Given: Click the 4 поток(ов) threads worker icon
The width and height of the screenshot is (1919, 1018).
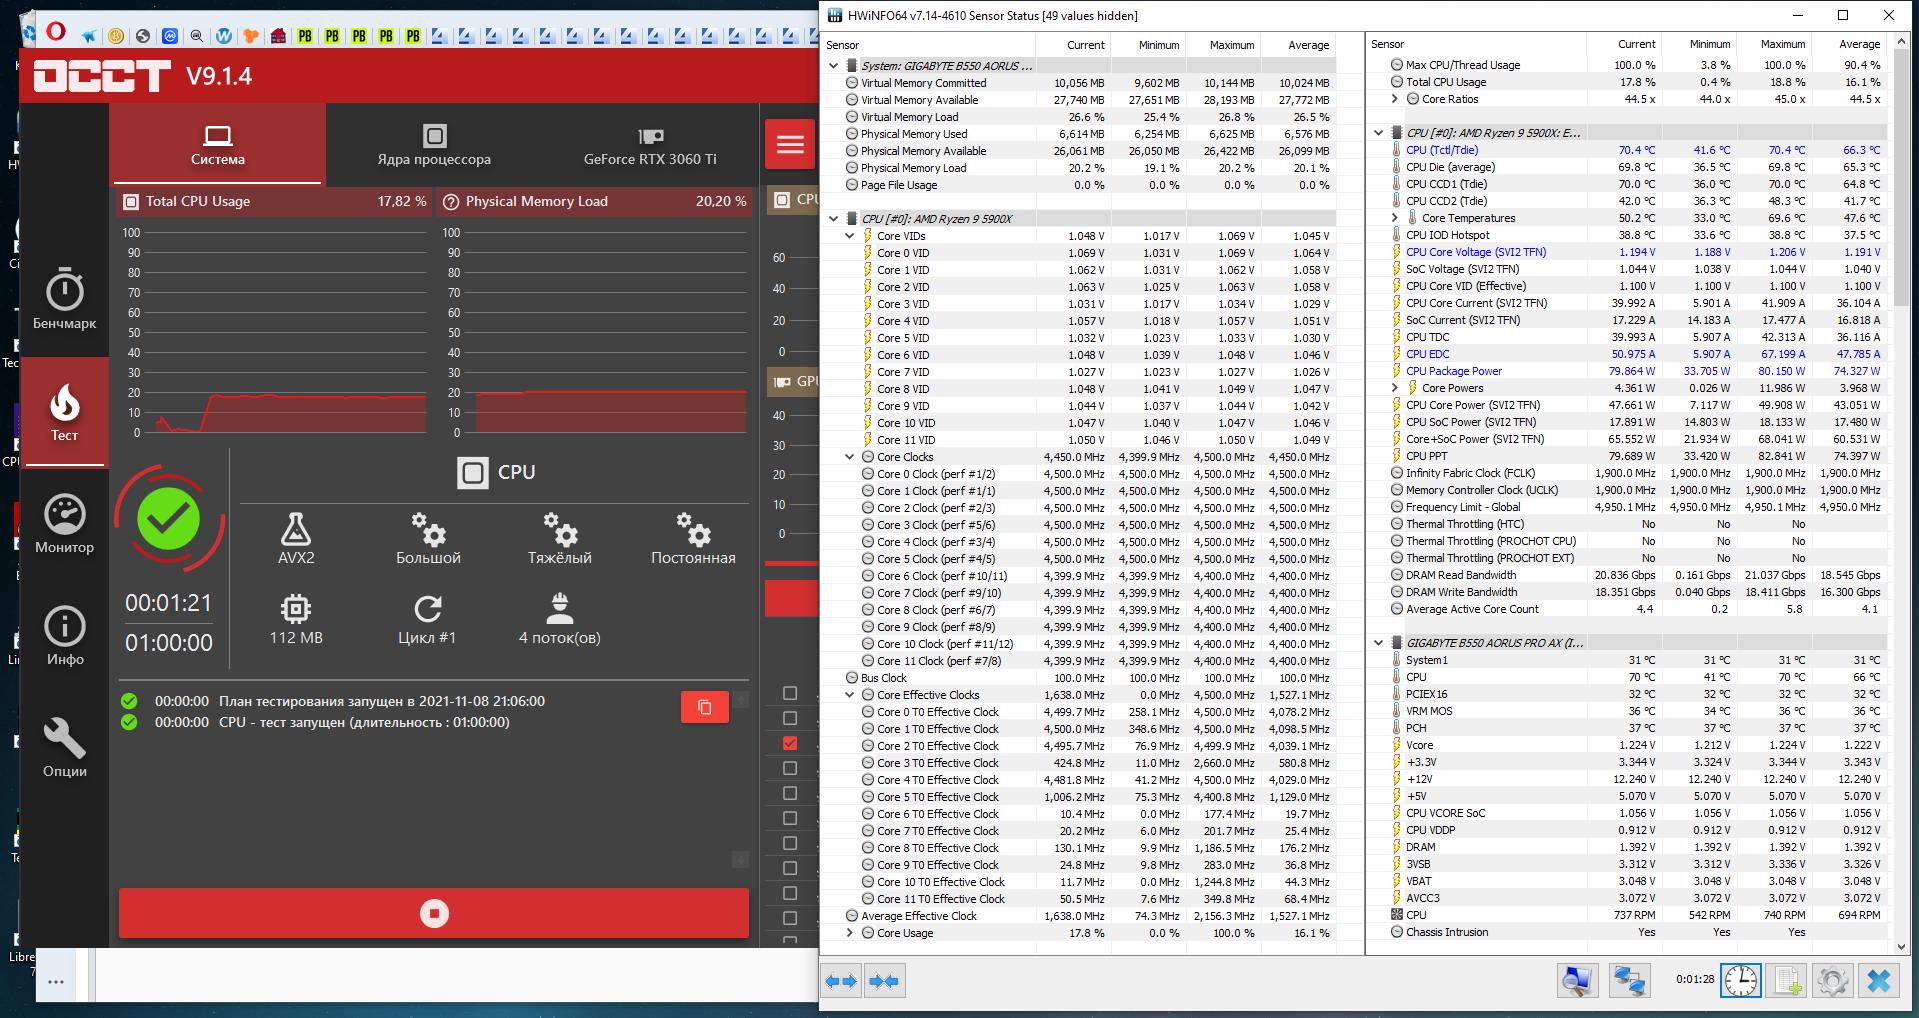Looking at the screenshot, I should click(x=560, y=608).
